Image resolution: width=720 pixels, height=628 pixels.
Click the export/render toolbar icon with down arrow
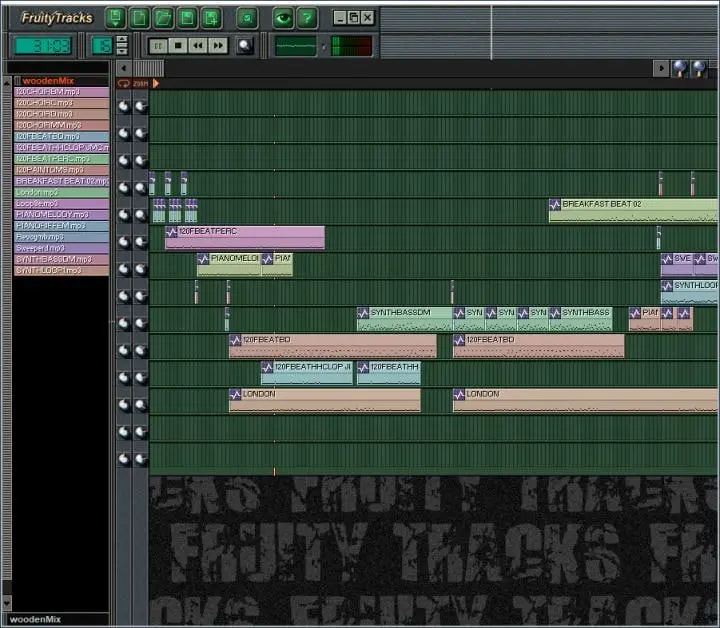(x=115, y=18)
